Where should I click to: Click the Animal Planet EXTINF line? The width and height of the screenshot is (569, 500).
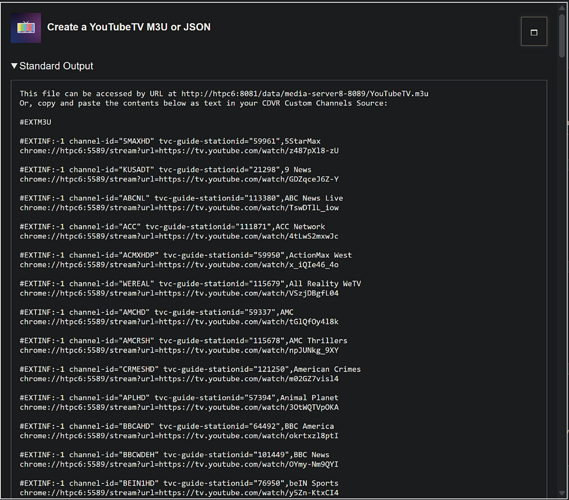point(179,398)
